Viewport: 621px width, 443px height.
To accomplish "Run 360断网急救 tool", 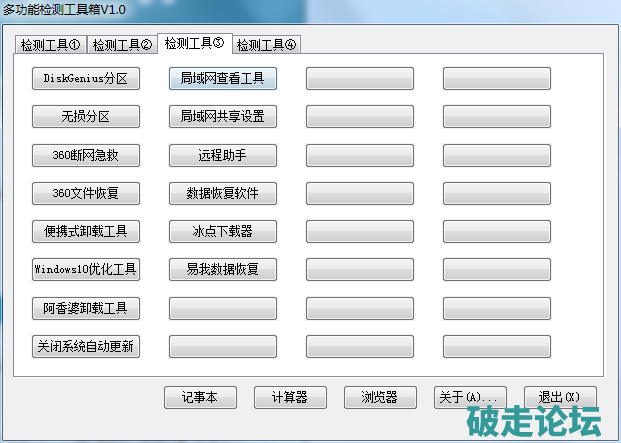I will tap(86, 155).
